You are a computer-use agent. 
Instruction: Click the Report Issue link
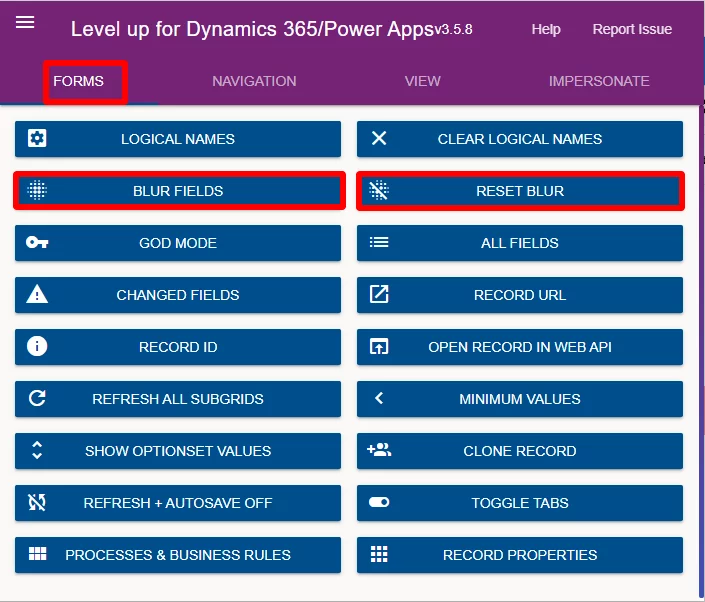pos(632,29)
